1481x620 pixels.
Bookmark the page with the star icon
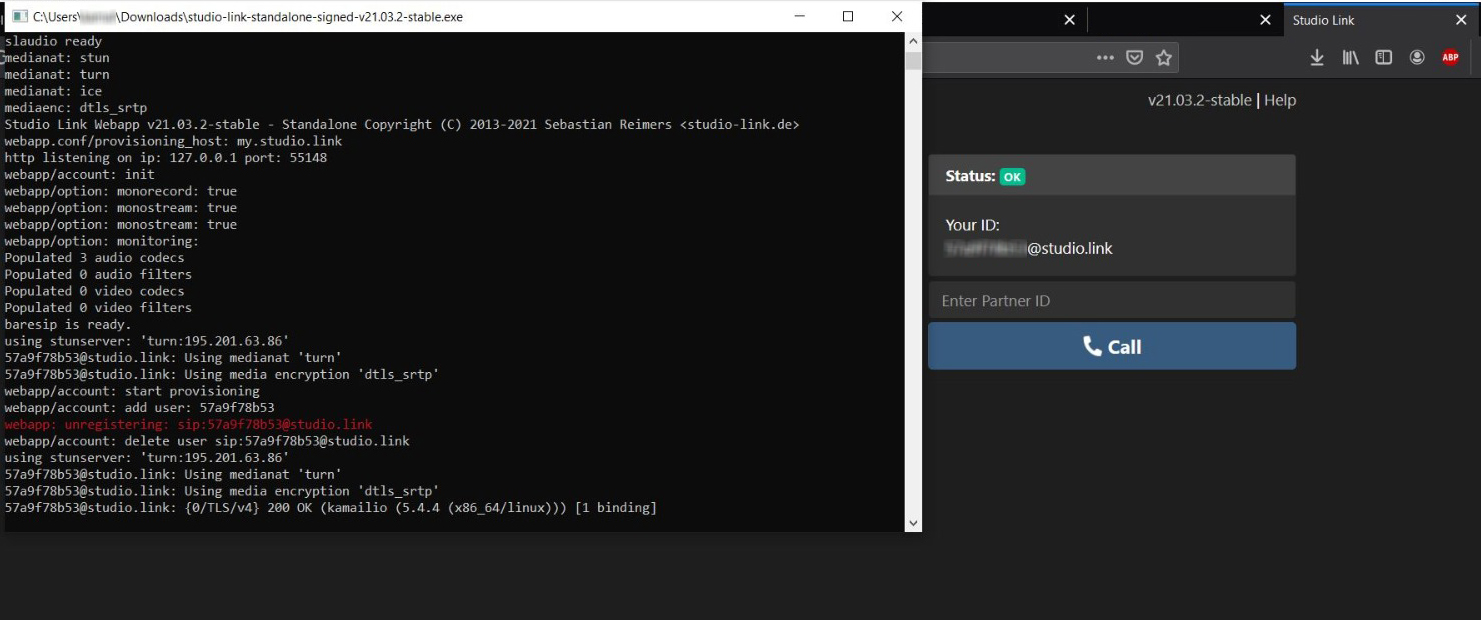pos(1164,58)
